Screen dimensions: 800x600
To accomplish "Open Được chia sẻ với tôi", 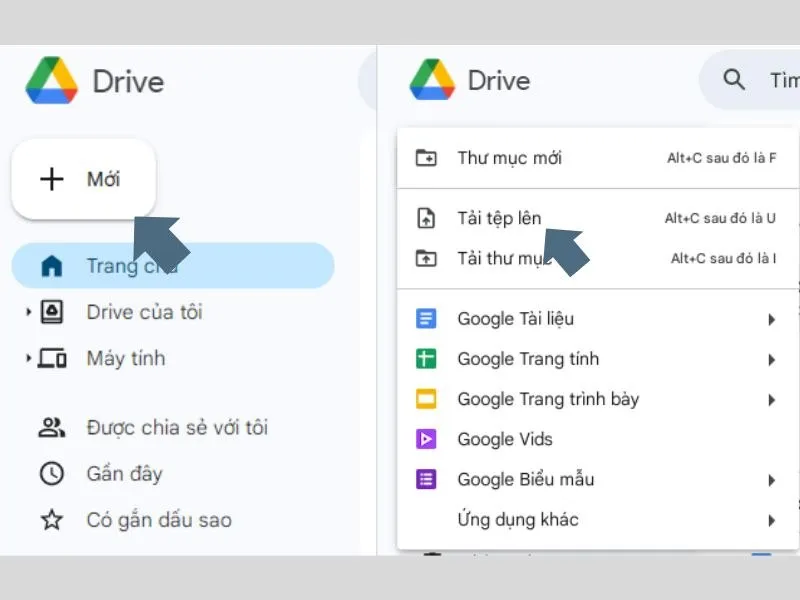I will click(x=173, y=428).
